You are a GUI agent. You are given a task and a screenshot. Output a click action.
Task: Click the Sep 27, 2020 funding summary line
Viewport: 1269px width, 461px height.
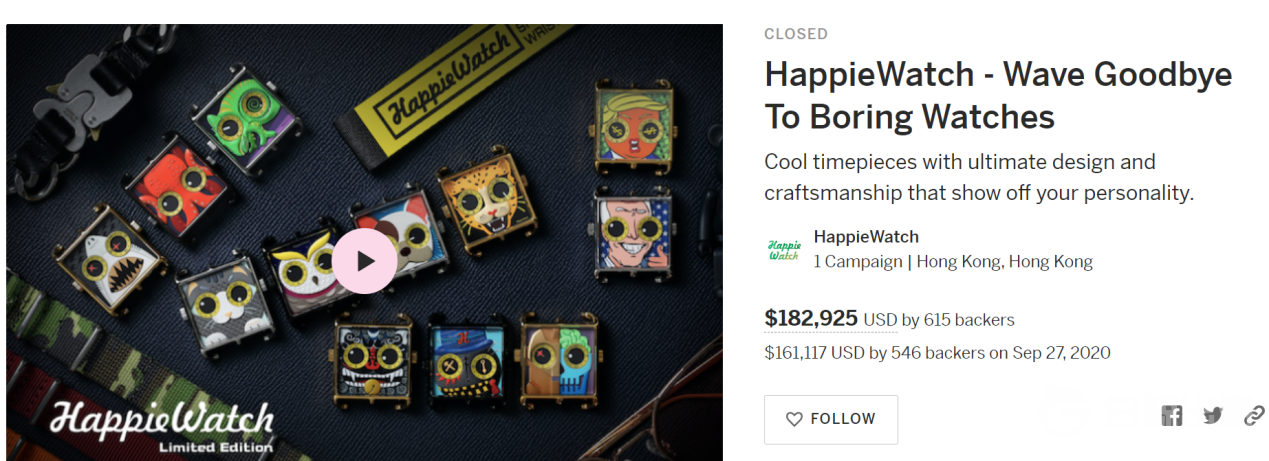pyautogui.click(x=937, y=352)
